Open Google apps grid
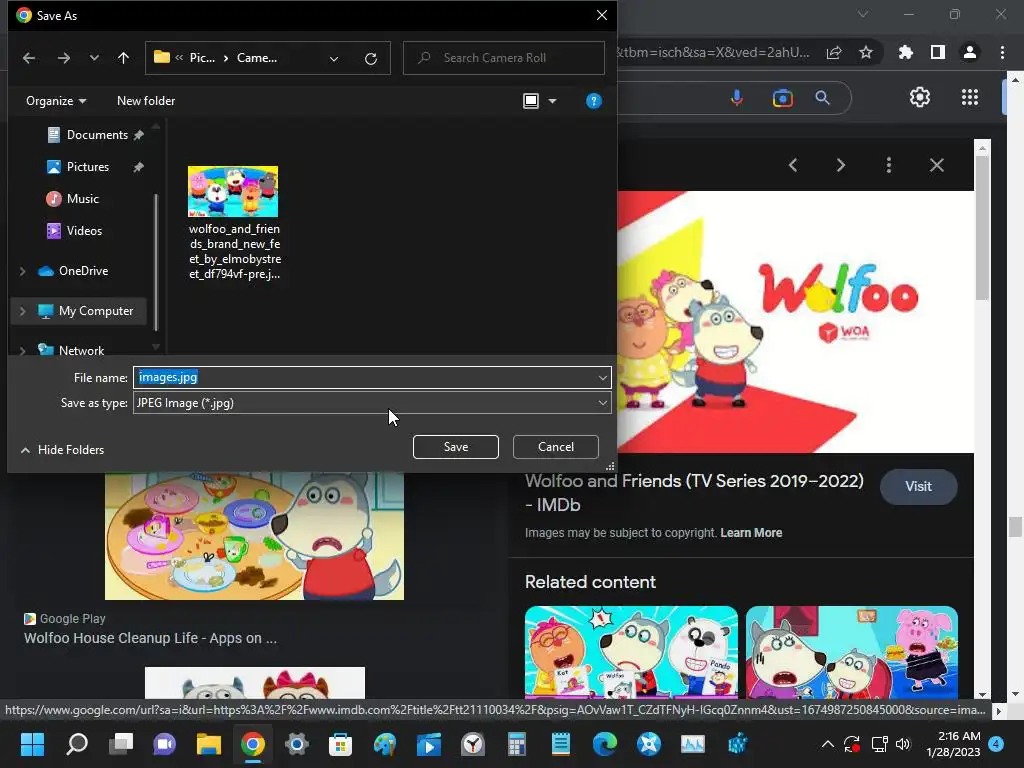The width and height of the screenshot is (1024, 768). (x=970, y=97)
